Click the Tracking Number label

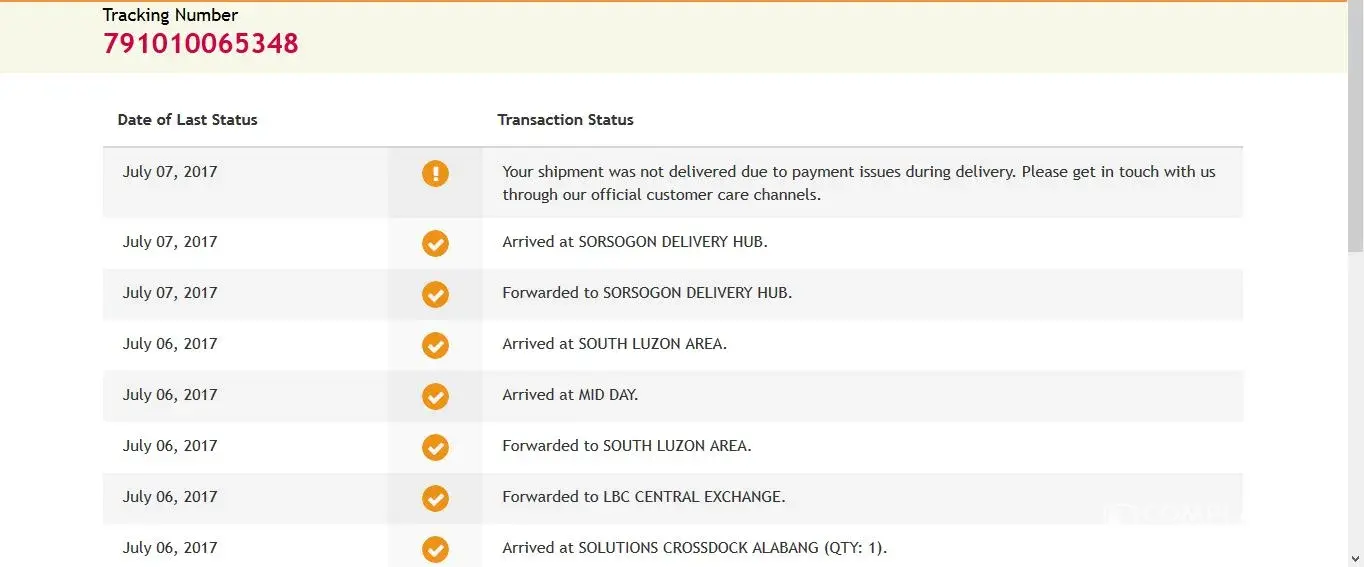[170, 15]
